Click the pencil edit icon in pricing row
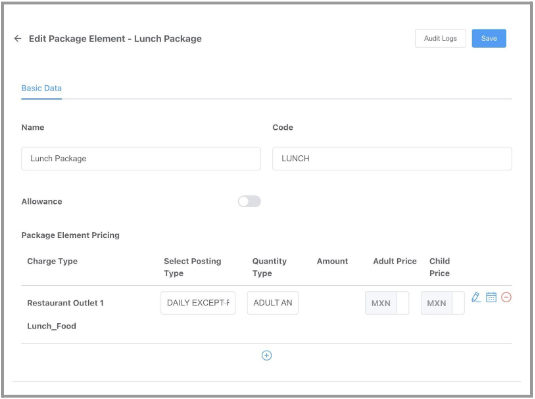This screenshot has width=535, height=399. point(476,297)
